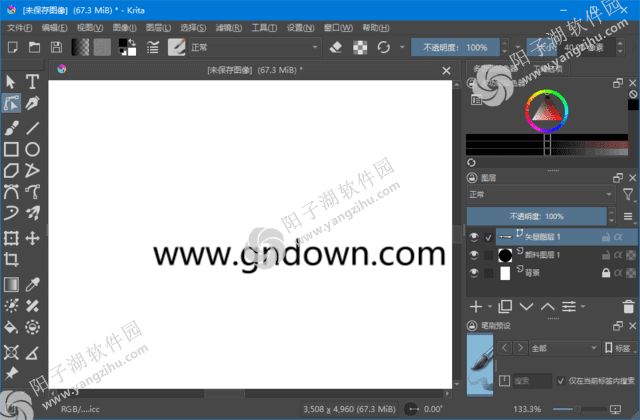The image size is (640, 420).
Task: Select the Polyline tool
Action: [32, 171]
